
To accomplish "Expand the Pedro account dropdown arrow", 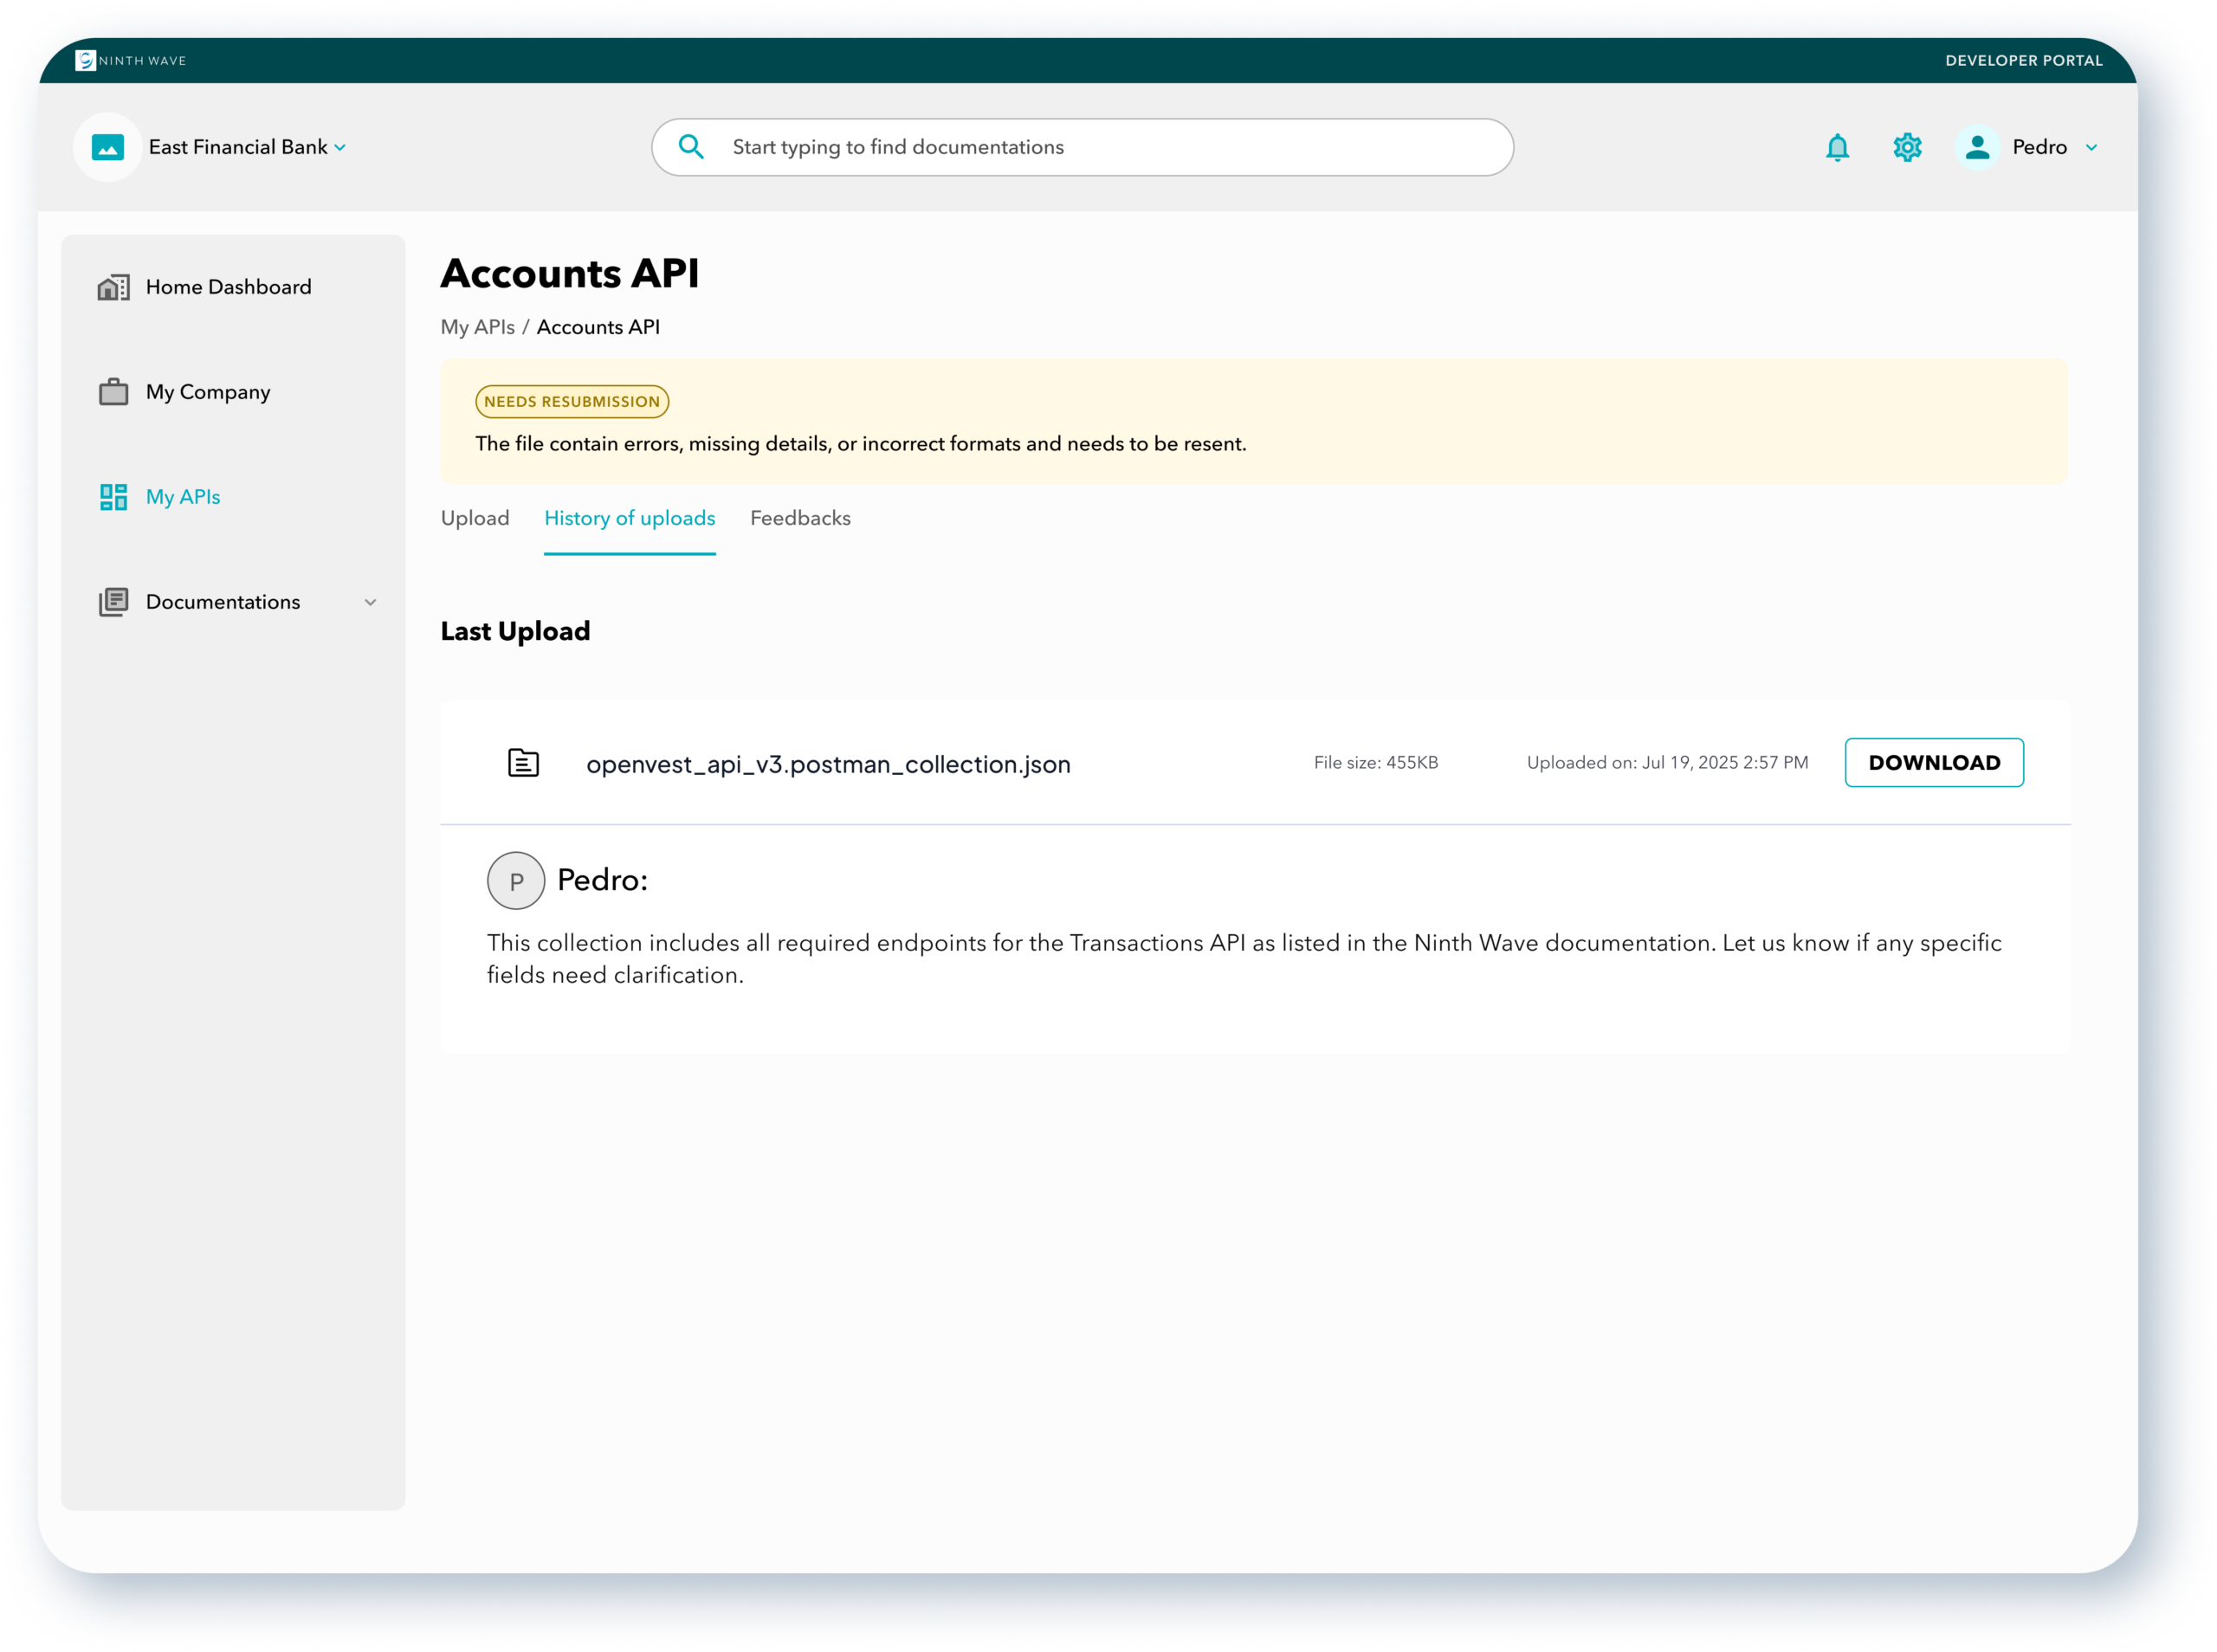I will coord(2091,147).
